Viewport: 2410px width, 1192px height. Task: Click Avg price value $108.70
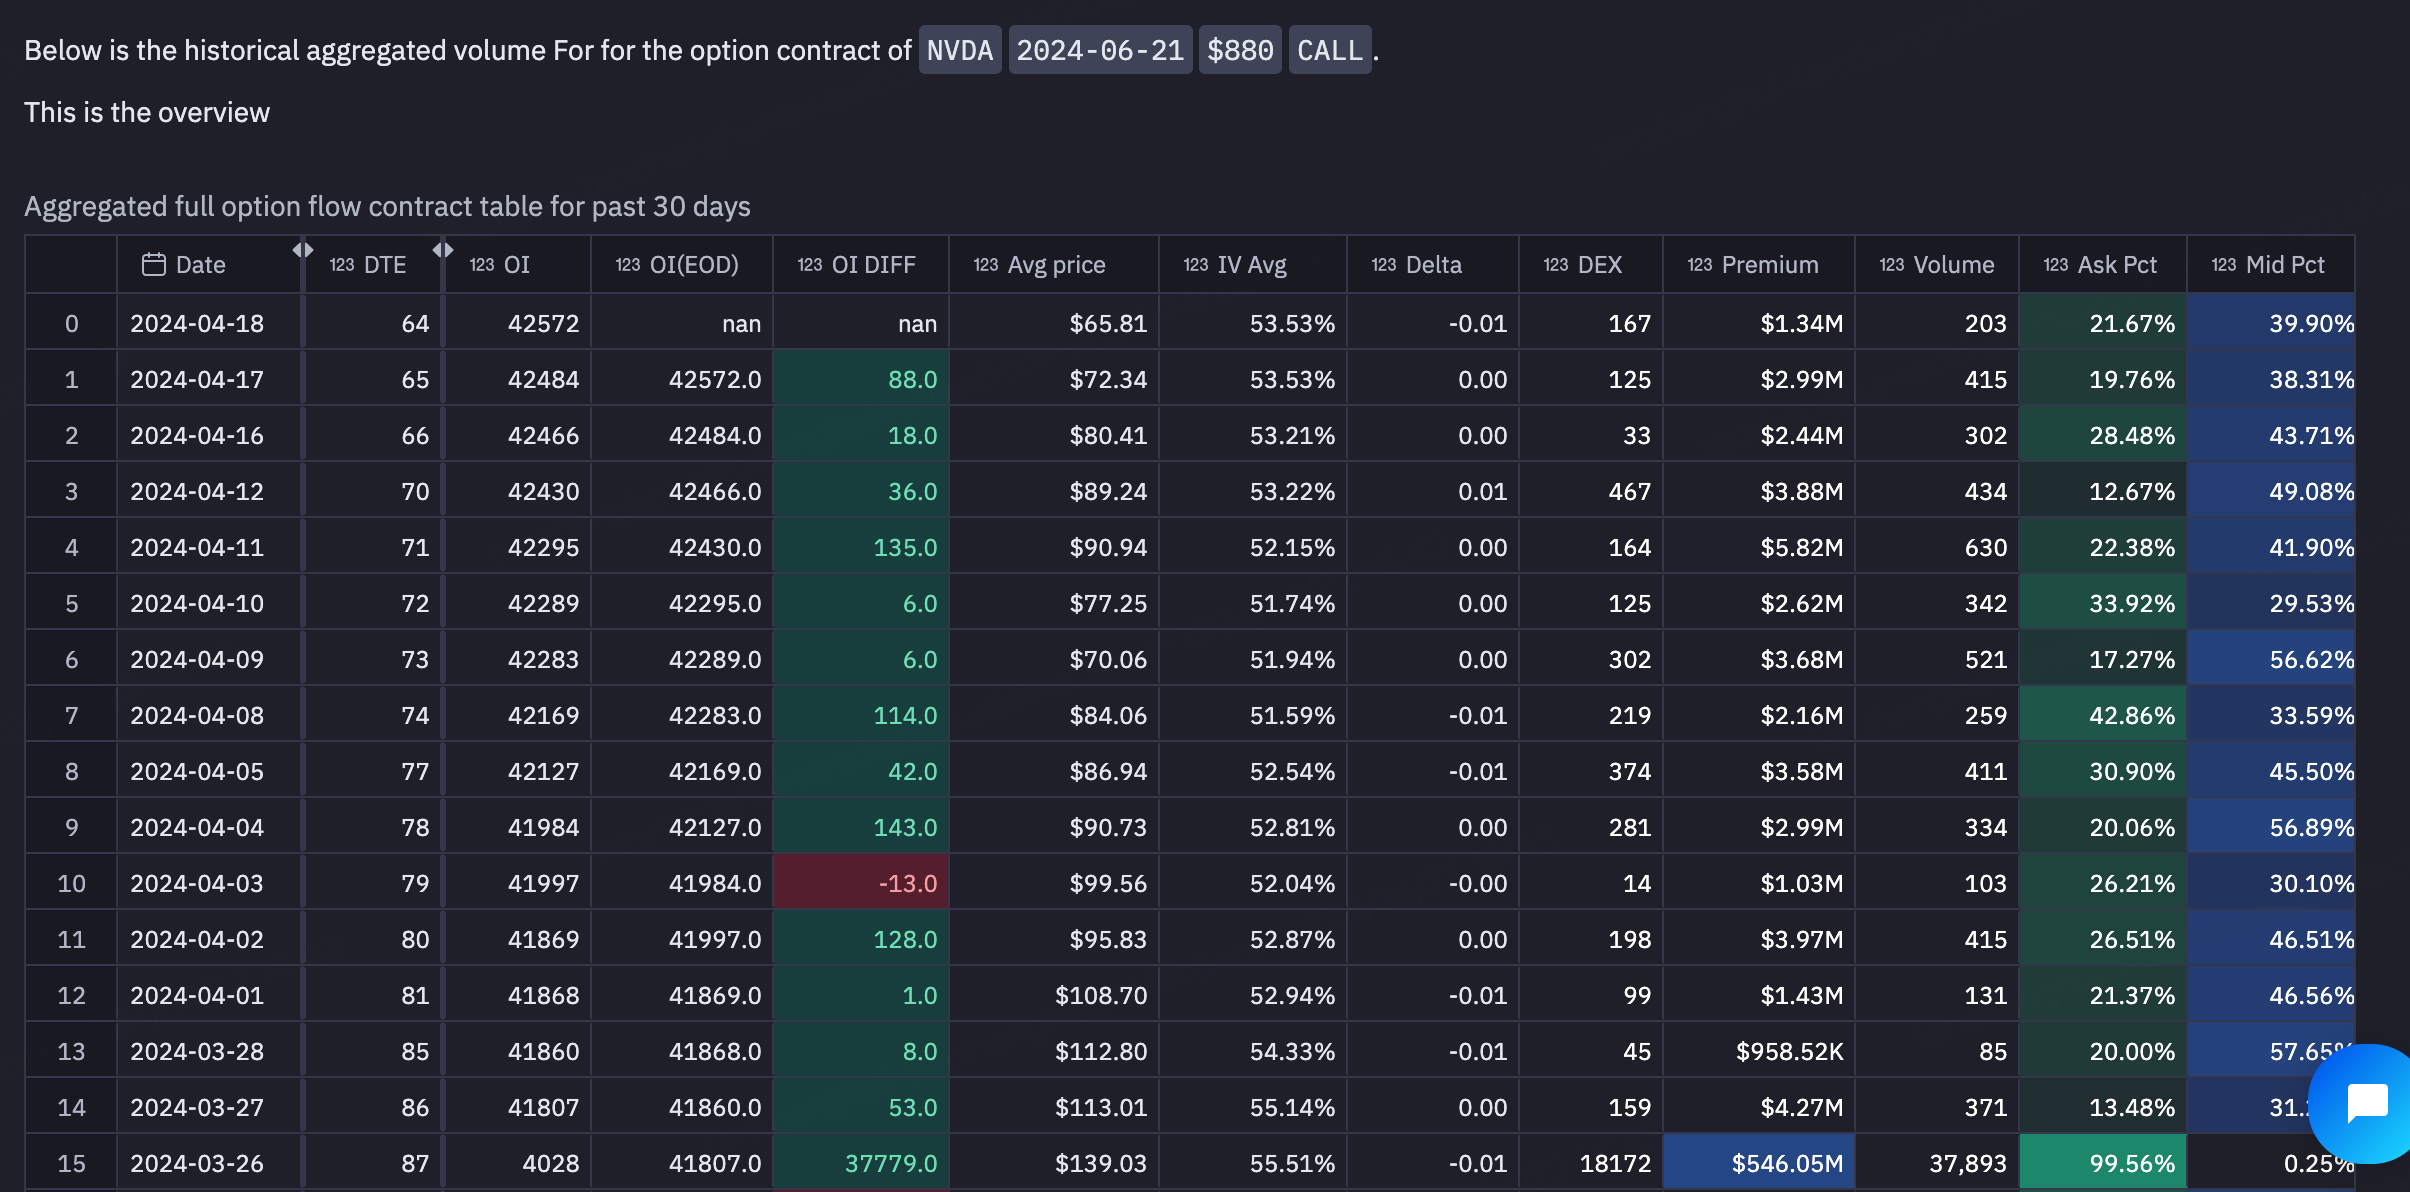1054,995
